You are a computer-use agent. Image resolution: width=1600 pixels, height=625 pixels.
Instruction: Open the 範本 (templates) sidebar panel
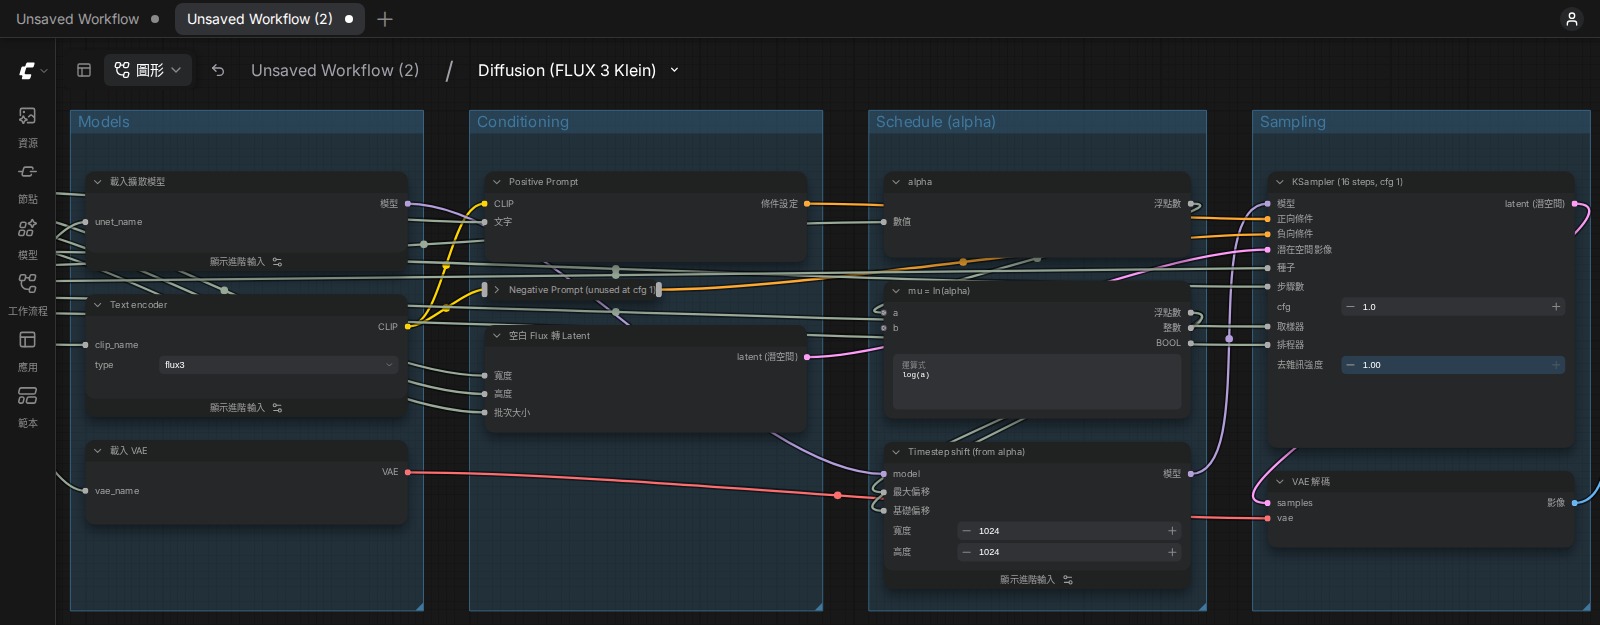(x=28, y=407)
